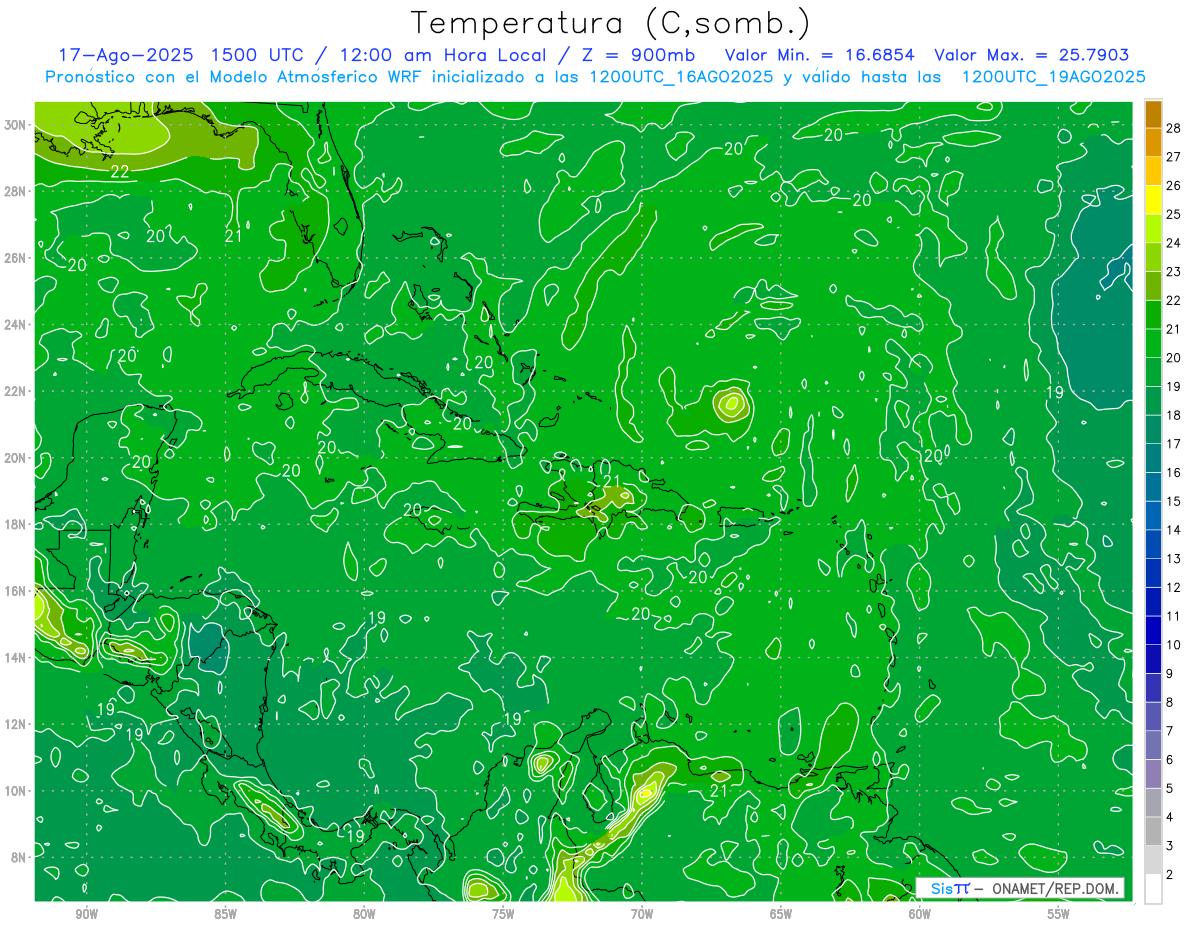Click the legend scale label "17"
This screenshot has height=927, width=1200.
[x=1174, y=443]
